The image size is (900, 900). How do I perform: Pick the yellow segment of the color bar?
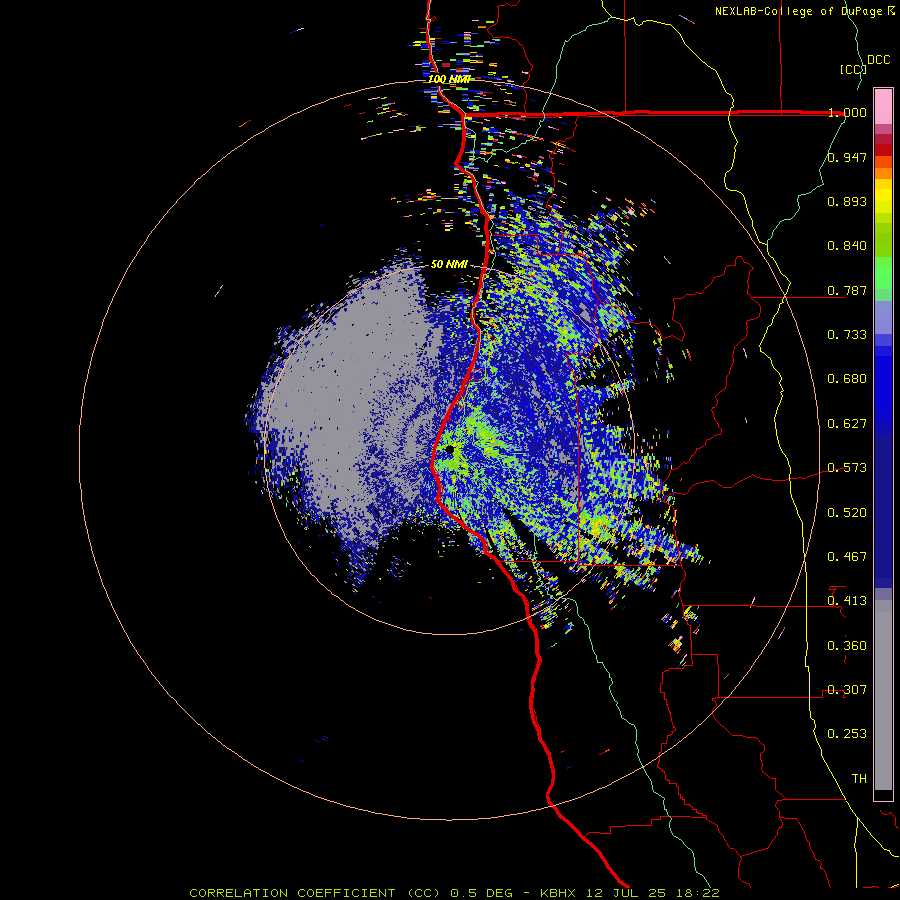[883, 196]
